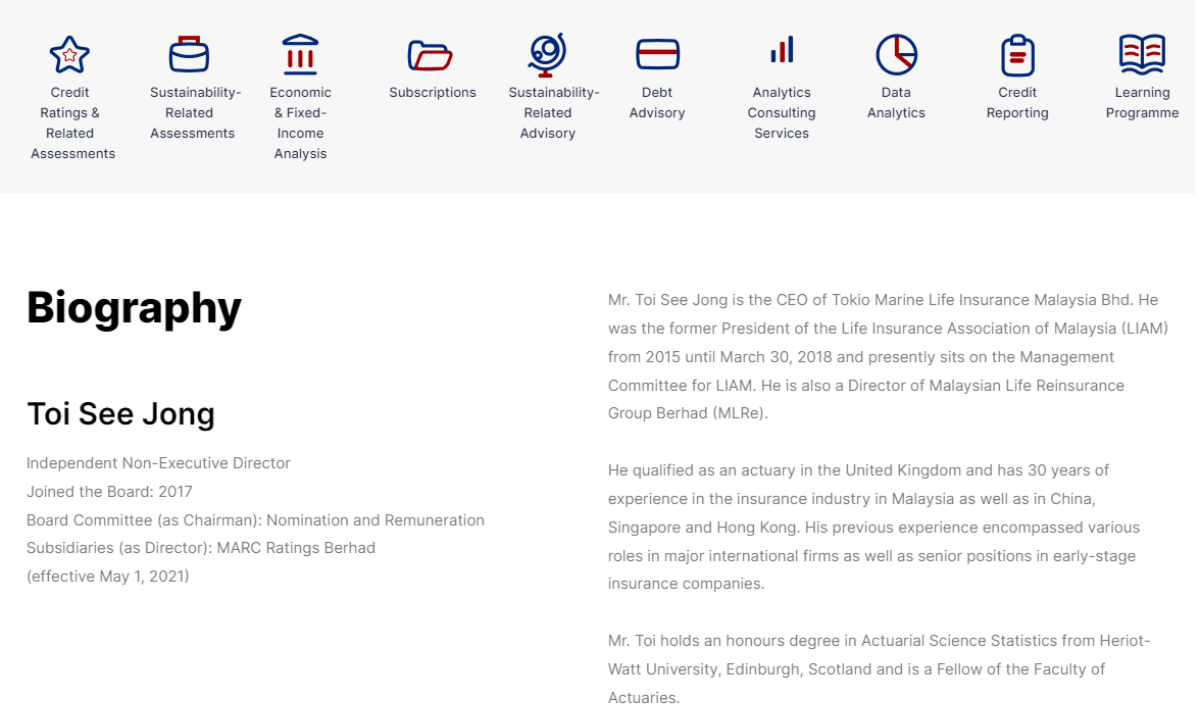
Task: Go to Economic & Fixed-Income Analysis
Action: (x=300, y=123)
